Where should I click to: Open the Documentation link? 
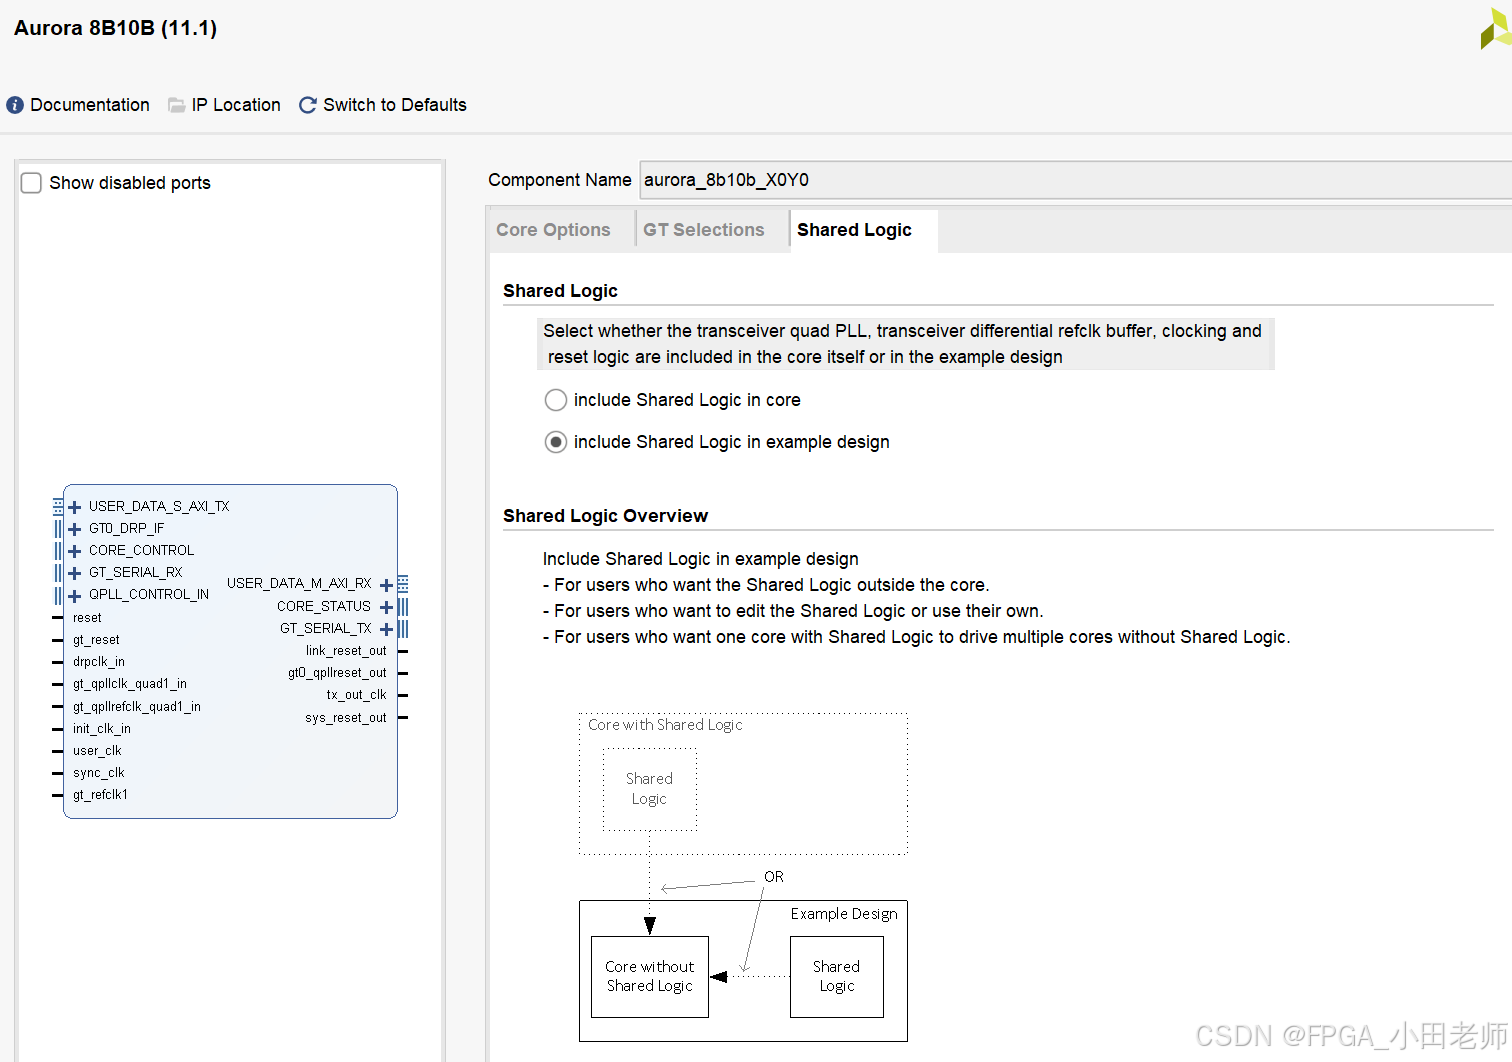coord(90,105)
